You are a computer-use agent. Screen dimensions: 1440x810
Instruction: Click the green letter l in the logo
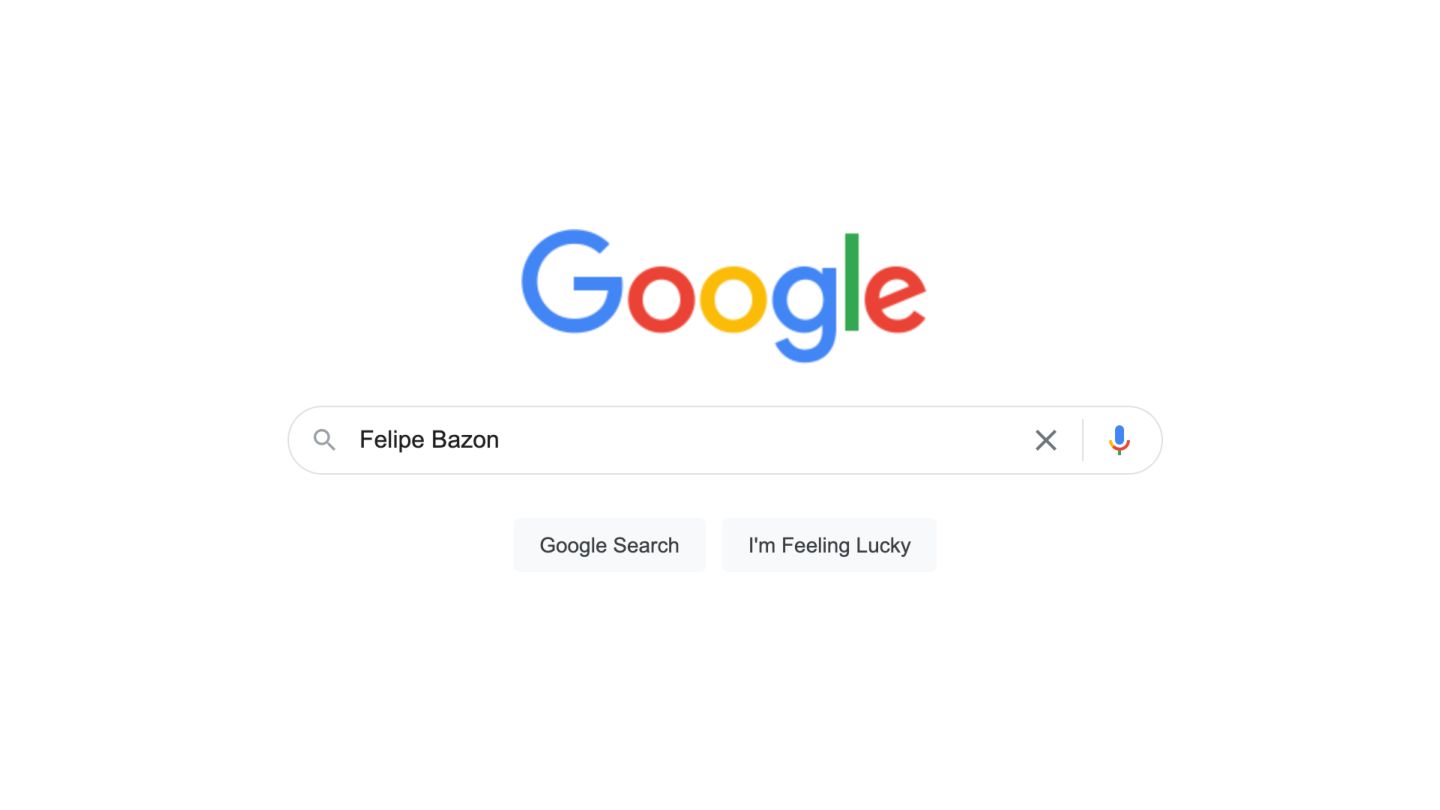click(852, 282)
